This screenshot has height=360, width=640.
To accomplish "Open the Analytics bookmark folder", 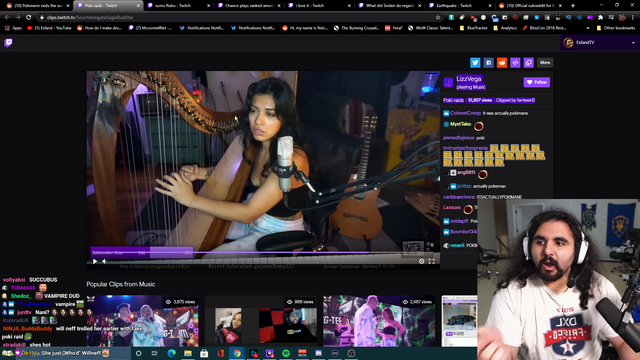I will pyautogui.click(x=505, y=28).
